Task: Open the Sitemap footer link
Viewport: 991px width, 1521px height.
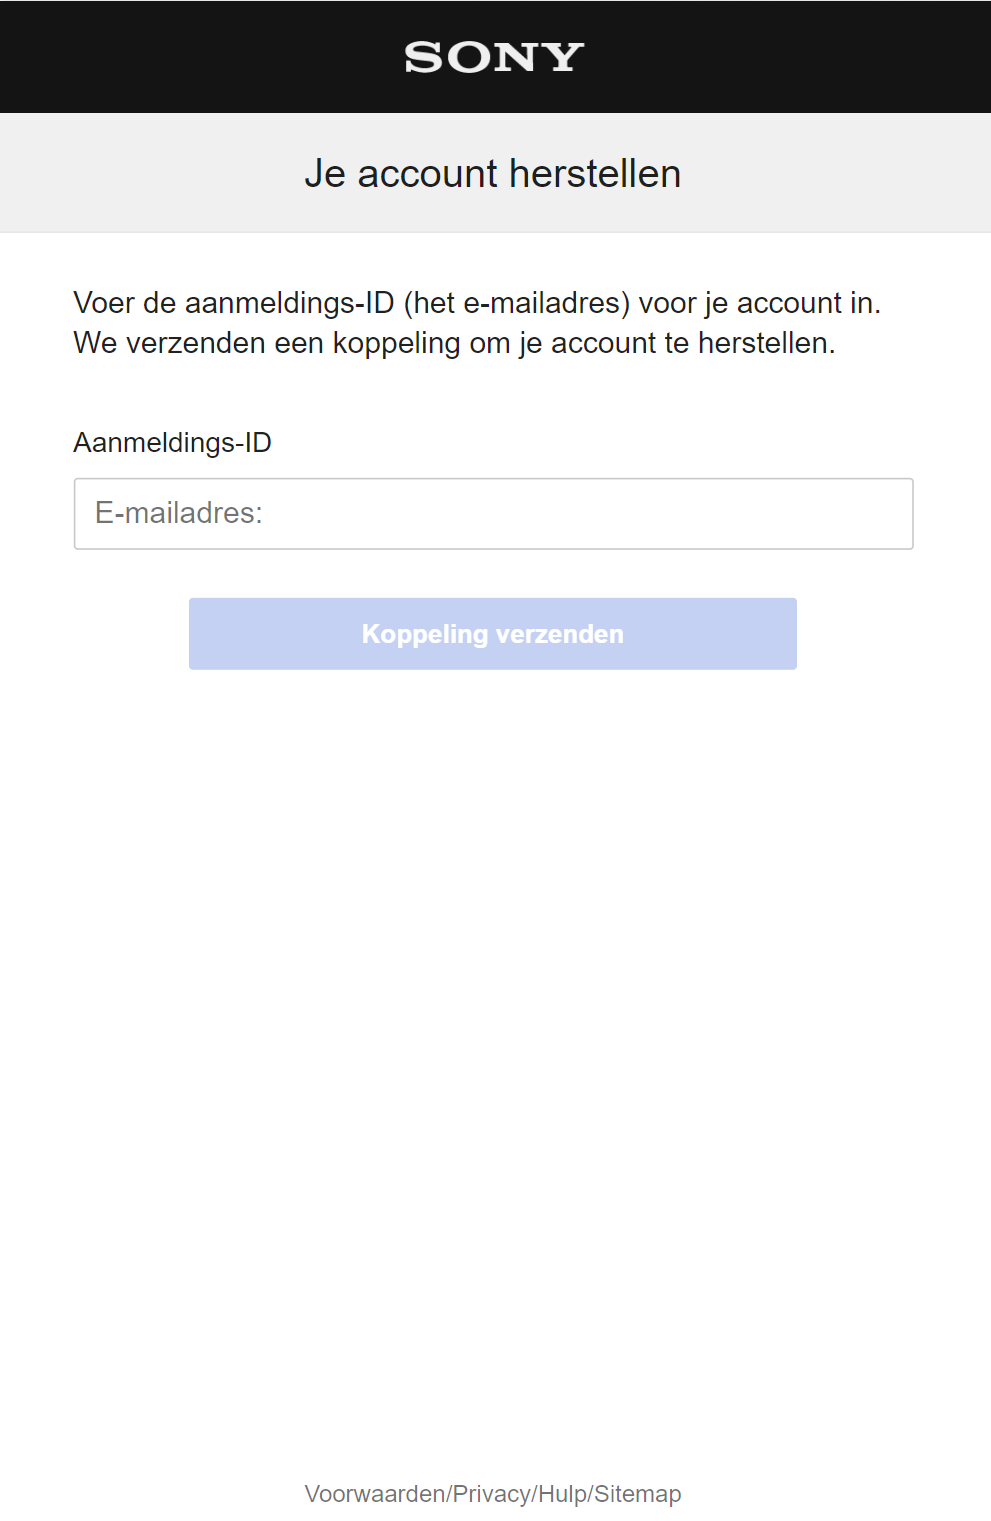Action: point(638,1494)
